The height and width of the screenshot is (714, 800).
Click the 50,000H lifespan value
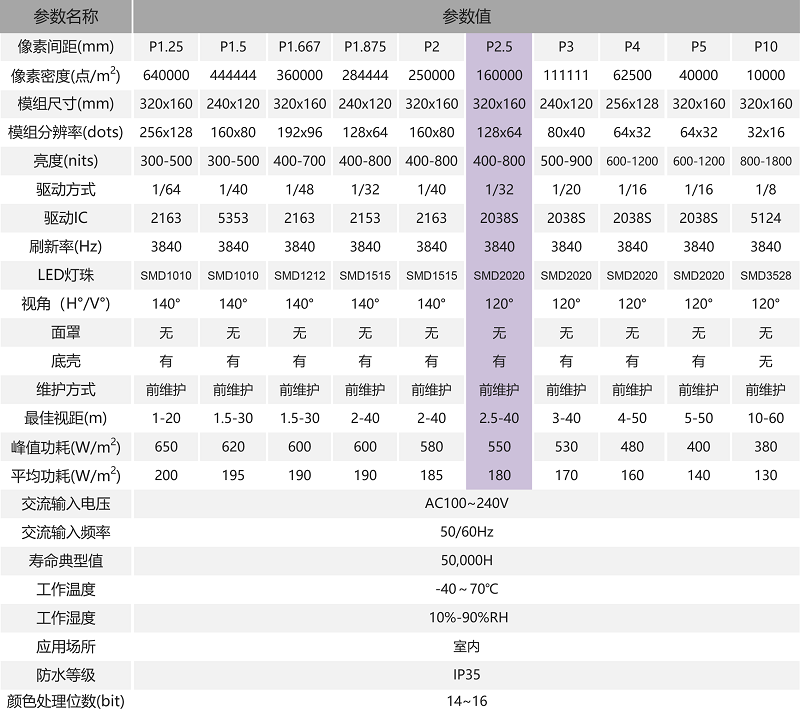click(466, 561)
